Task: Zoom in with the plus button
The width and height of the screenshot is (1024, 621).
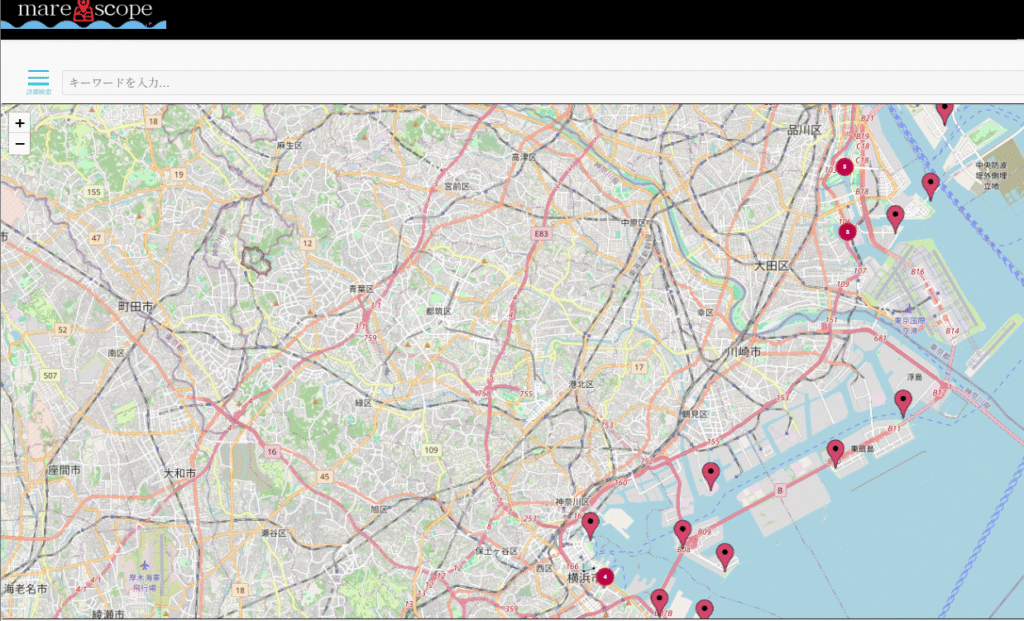Action: tap(20, 123)
